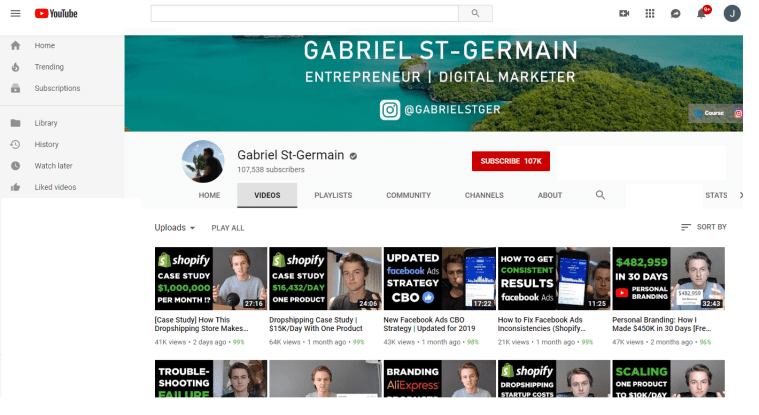Open title '[Case Study] How This Dropshipping Store Makes...'
759x415 pixels.
201,324
